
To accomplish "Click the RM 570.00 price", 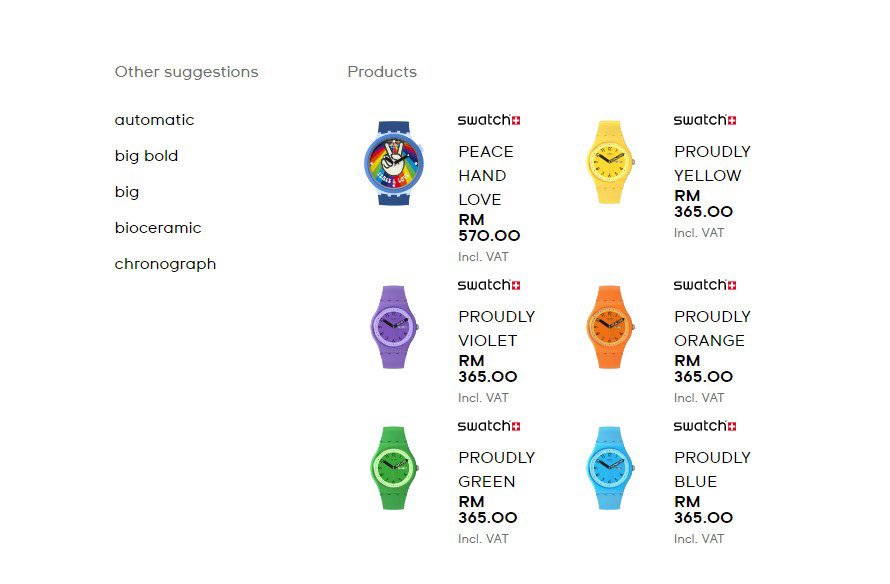I will point(489,228).
